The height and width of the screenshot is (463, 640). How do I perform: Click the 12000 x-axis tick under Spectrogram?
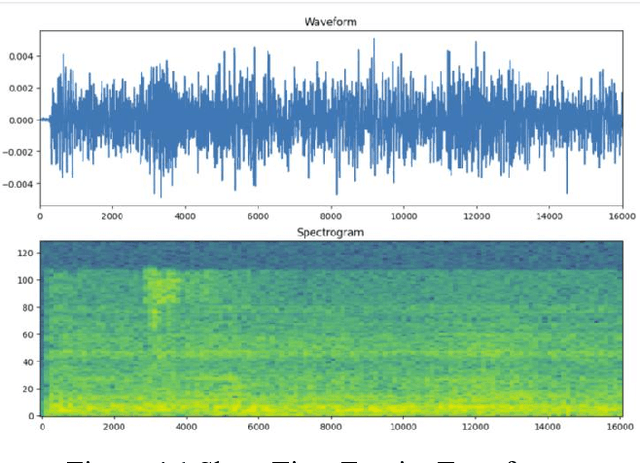point(476,427)
